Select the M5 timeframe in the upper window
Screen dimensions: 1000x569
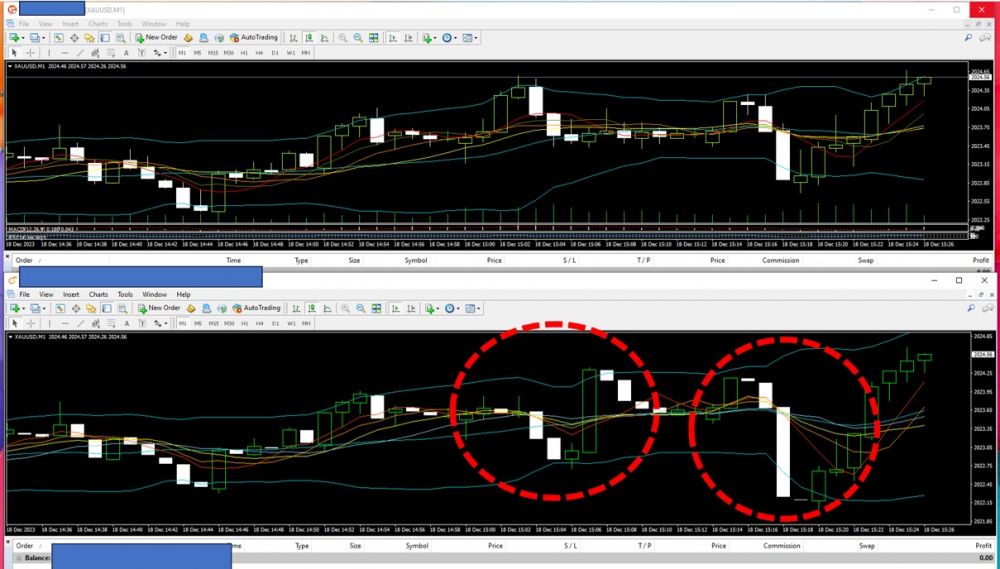click(x=198, y=52)
